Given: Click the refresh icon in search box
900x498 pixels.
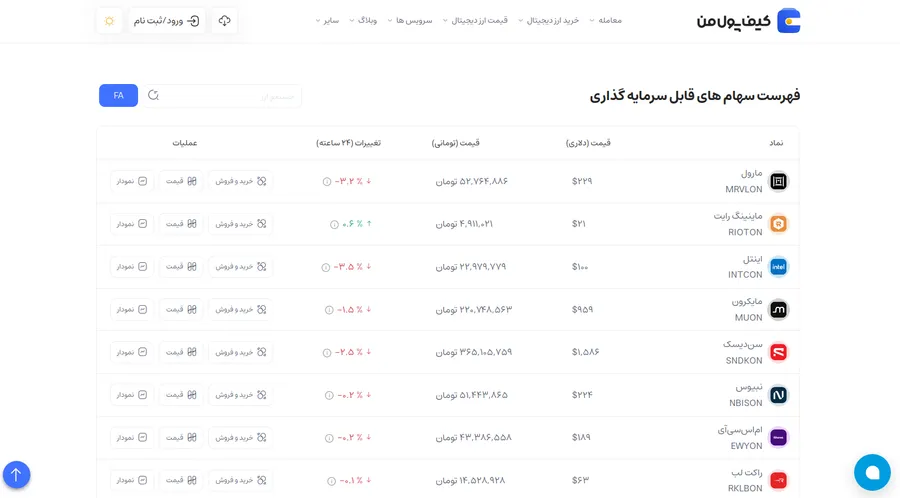Looking at the screenshot, I should tap(153, 95).
